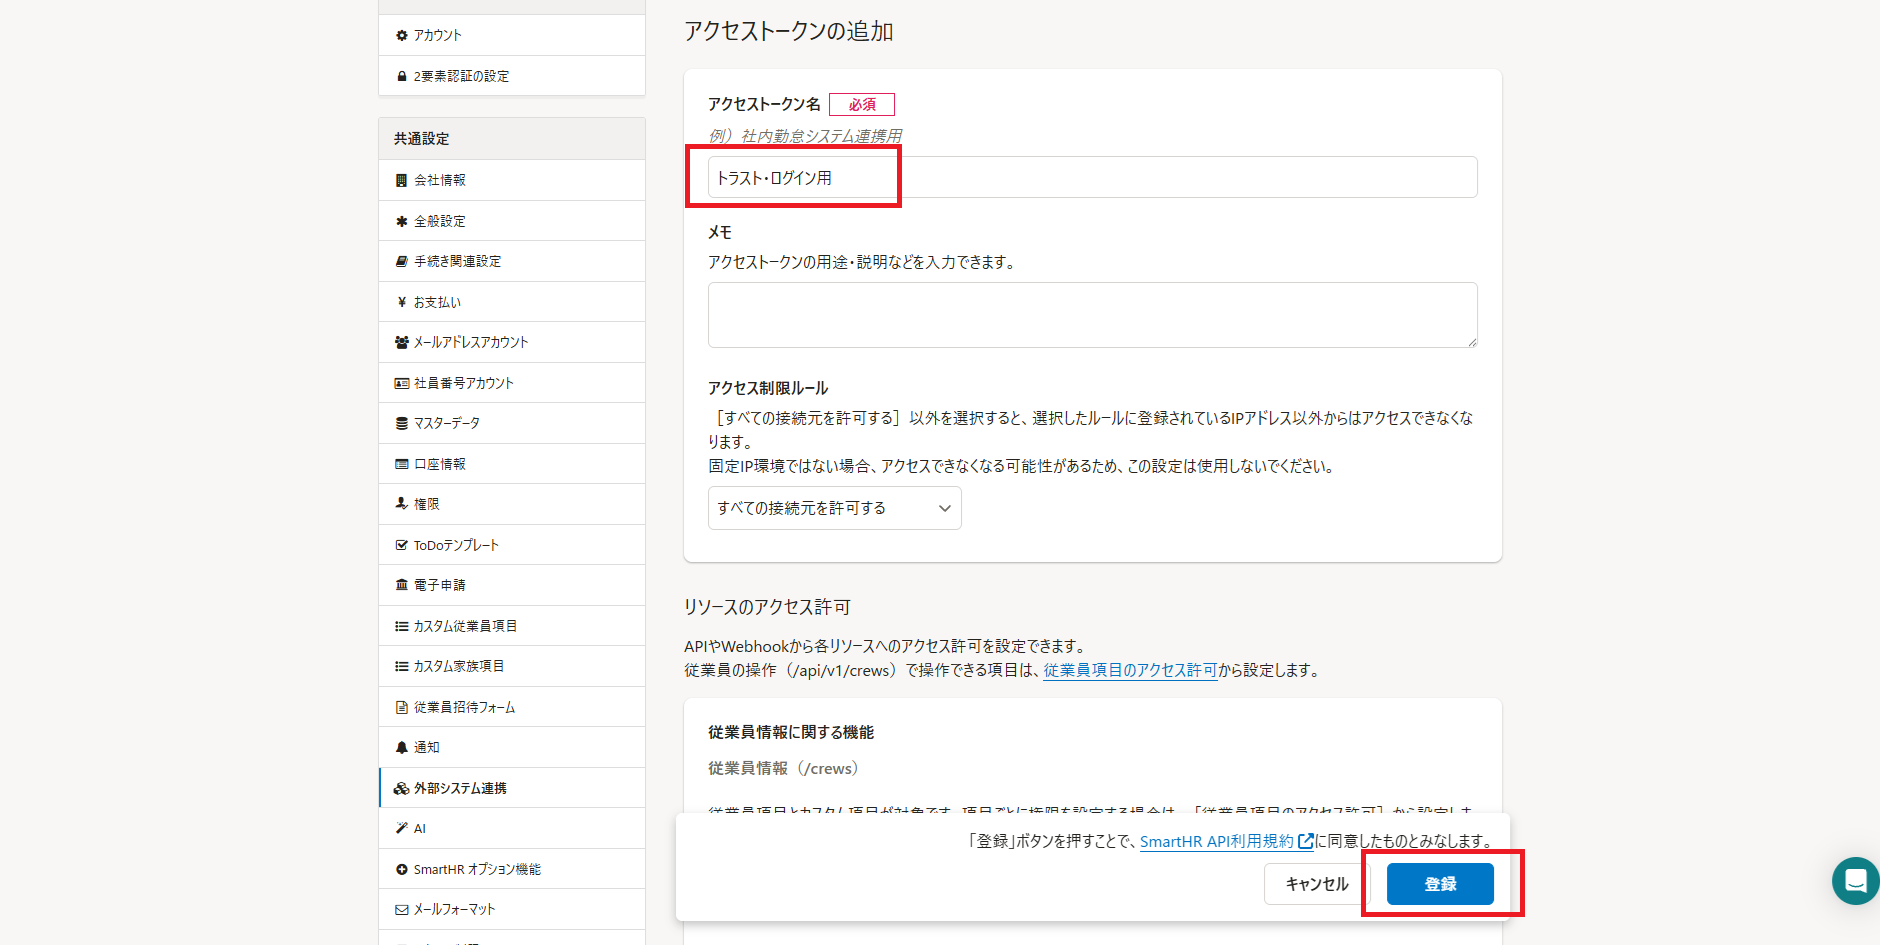Click the 共通設定 section header

(512, 139)
